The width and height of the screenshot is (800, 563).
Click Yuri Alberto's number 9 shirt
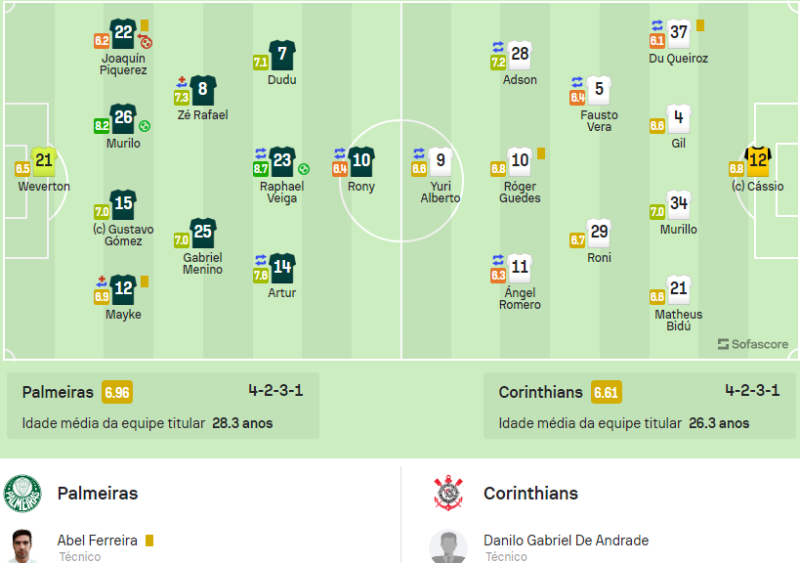click(x=440, y=160)
